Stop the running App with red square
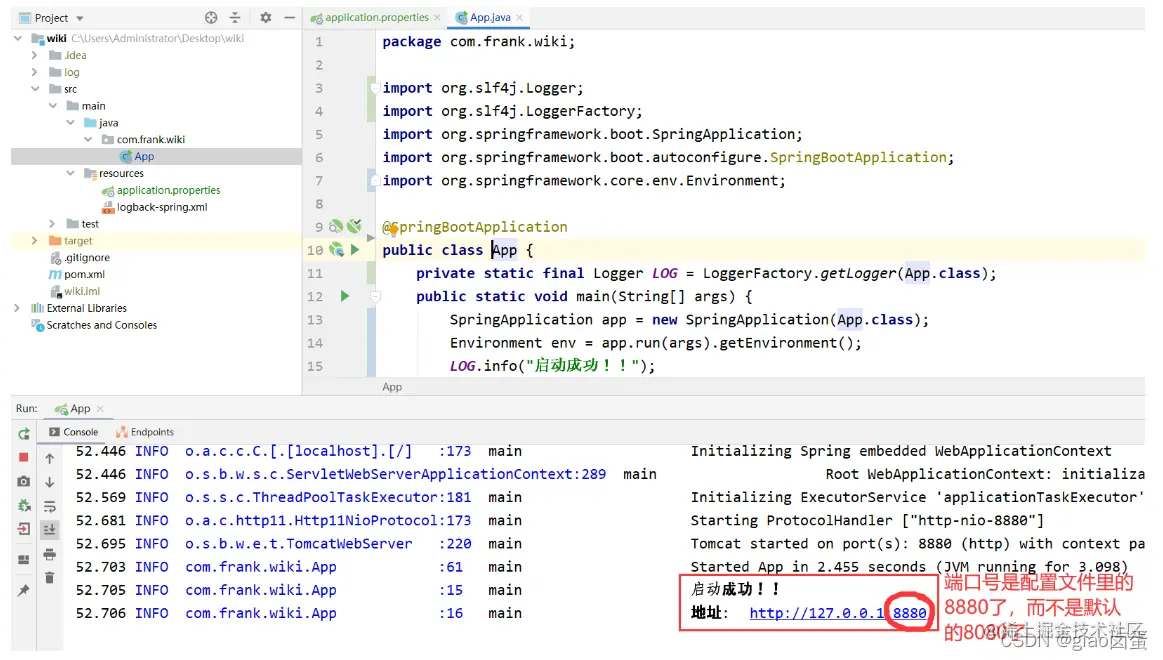The height and width of the screenshot is (660, 1163). click(x=24, y=458)
